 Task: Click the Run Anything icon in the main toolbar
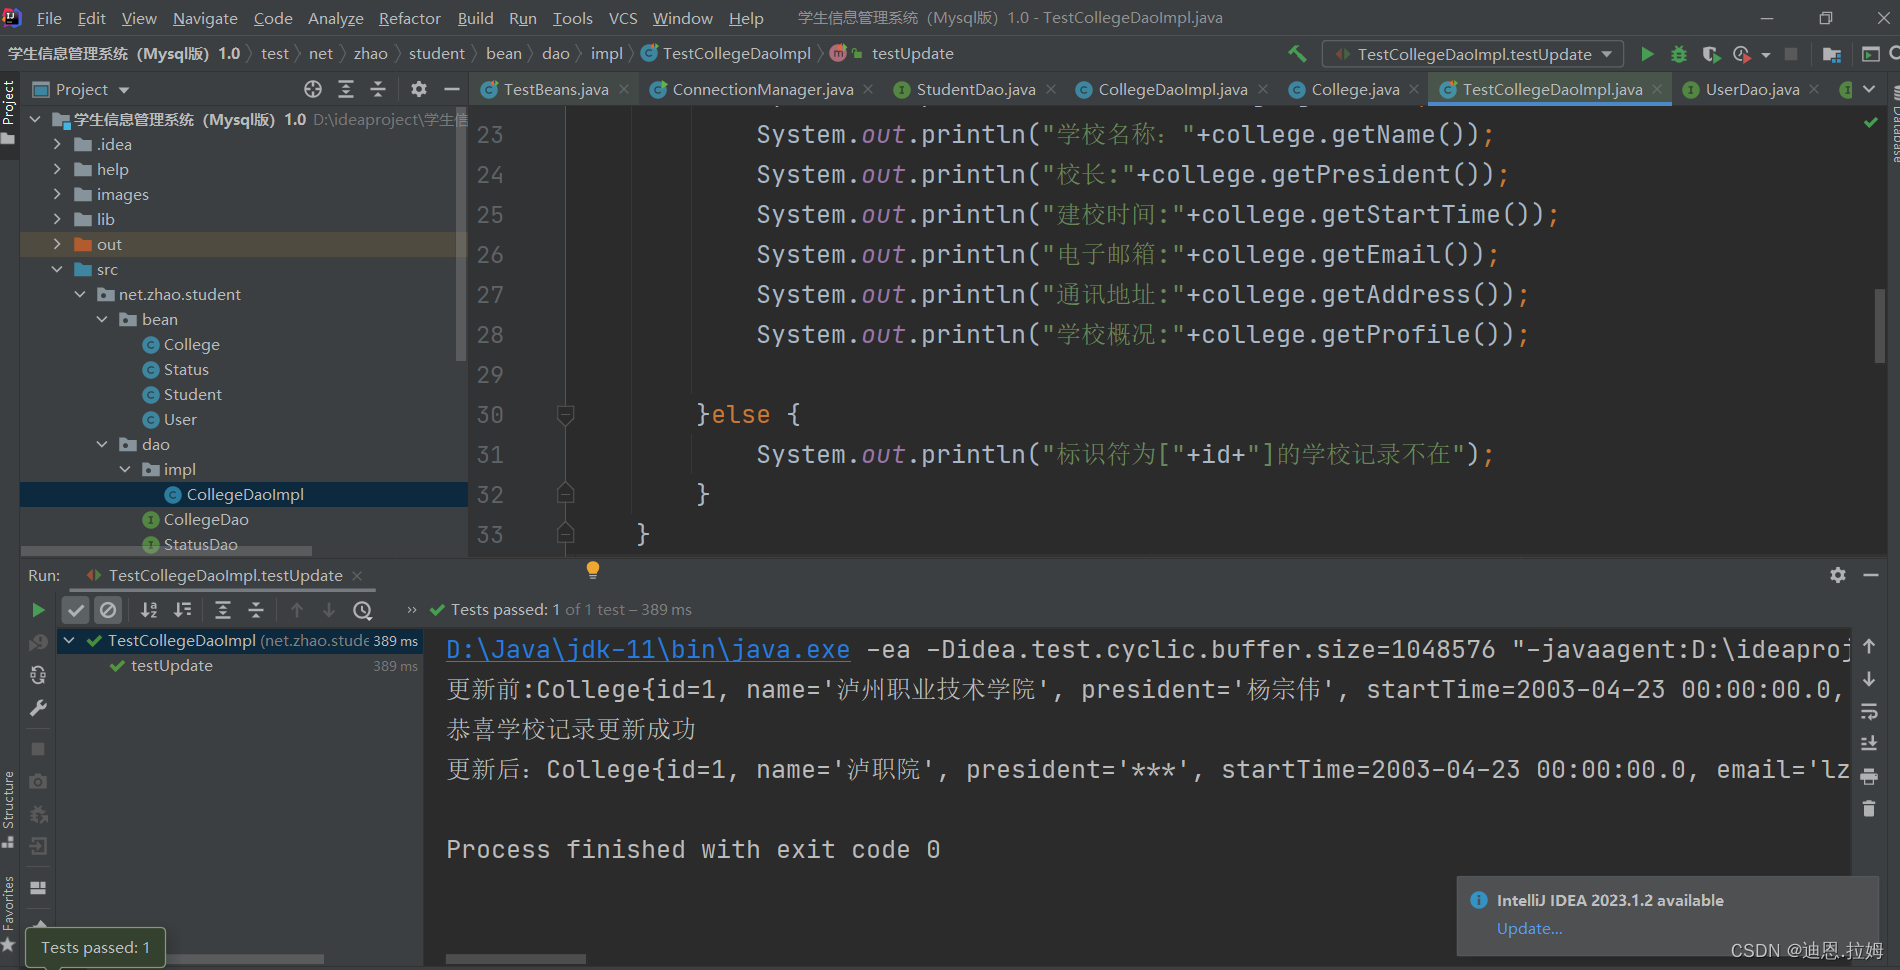pyautogui.click(x=1870, y=54)
